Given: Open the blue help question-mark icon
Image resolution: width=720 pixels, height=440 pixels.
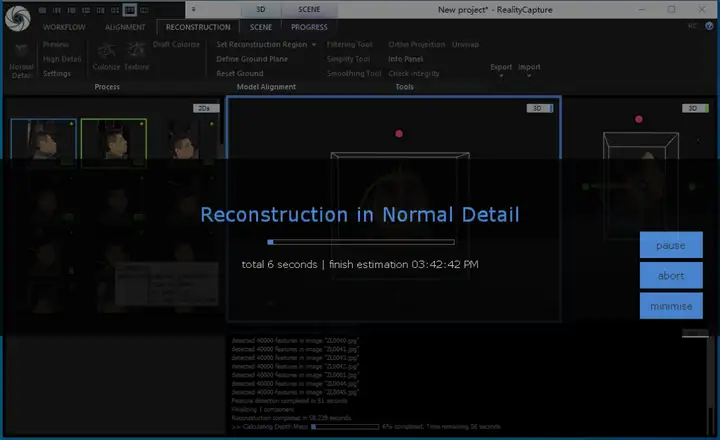Looking at the screenshot, I should tap(709, 26).
